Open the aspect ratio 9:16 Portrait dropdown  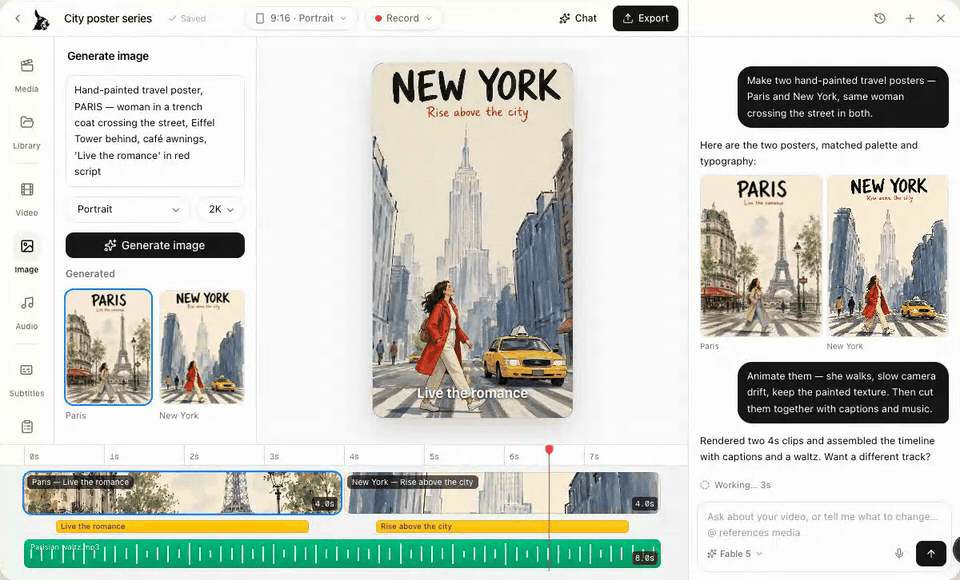pyautogui.click(x=300, y=18)
